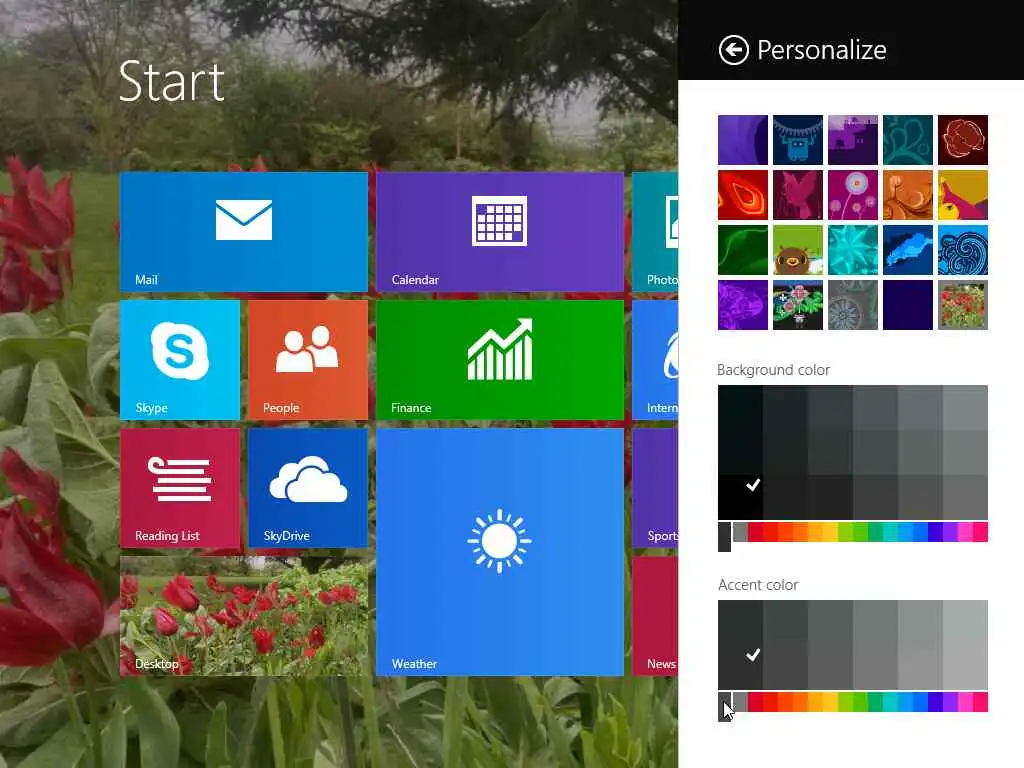The image size is (1024, 768).
Task: Choose yellow in the Accent color hue strip
Action: tap(829, 702)
